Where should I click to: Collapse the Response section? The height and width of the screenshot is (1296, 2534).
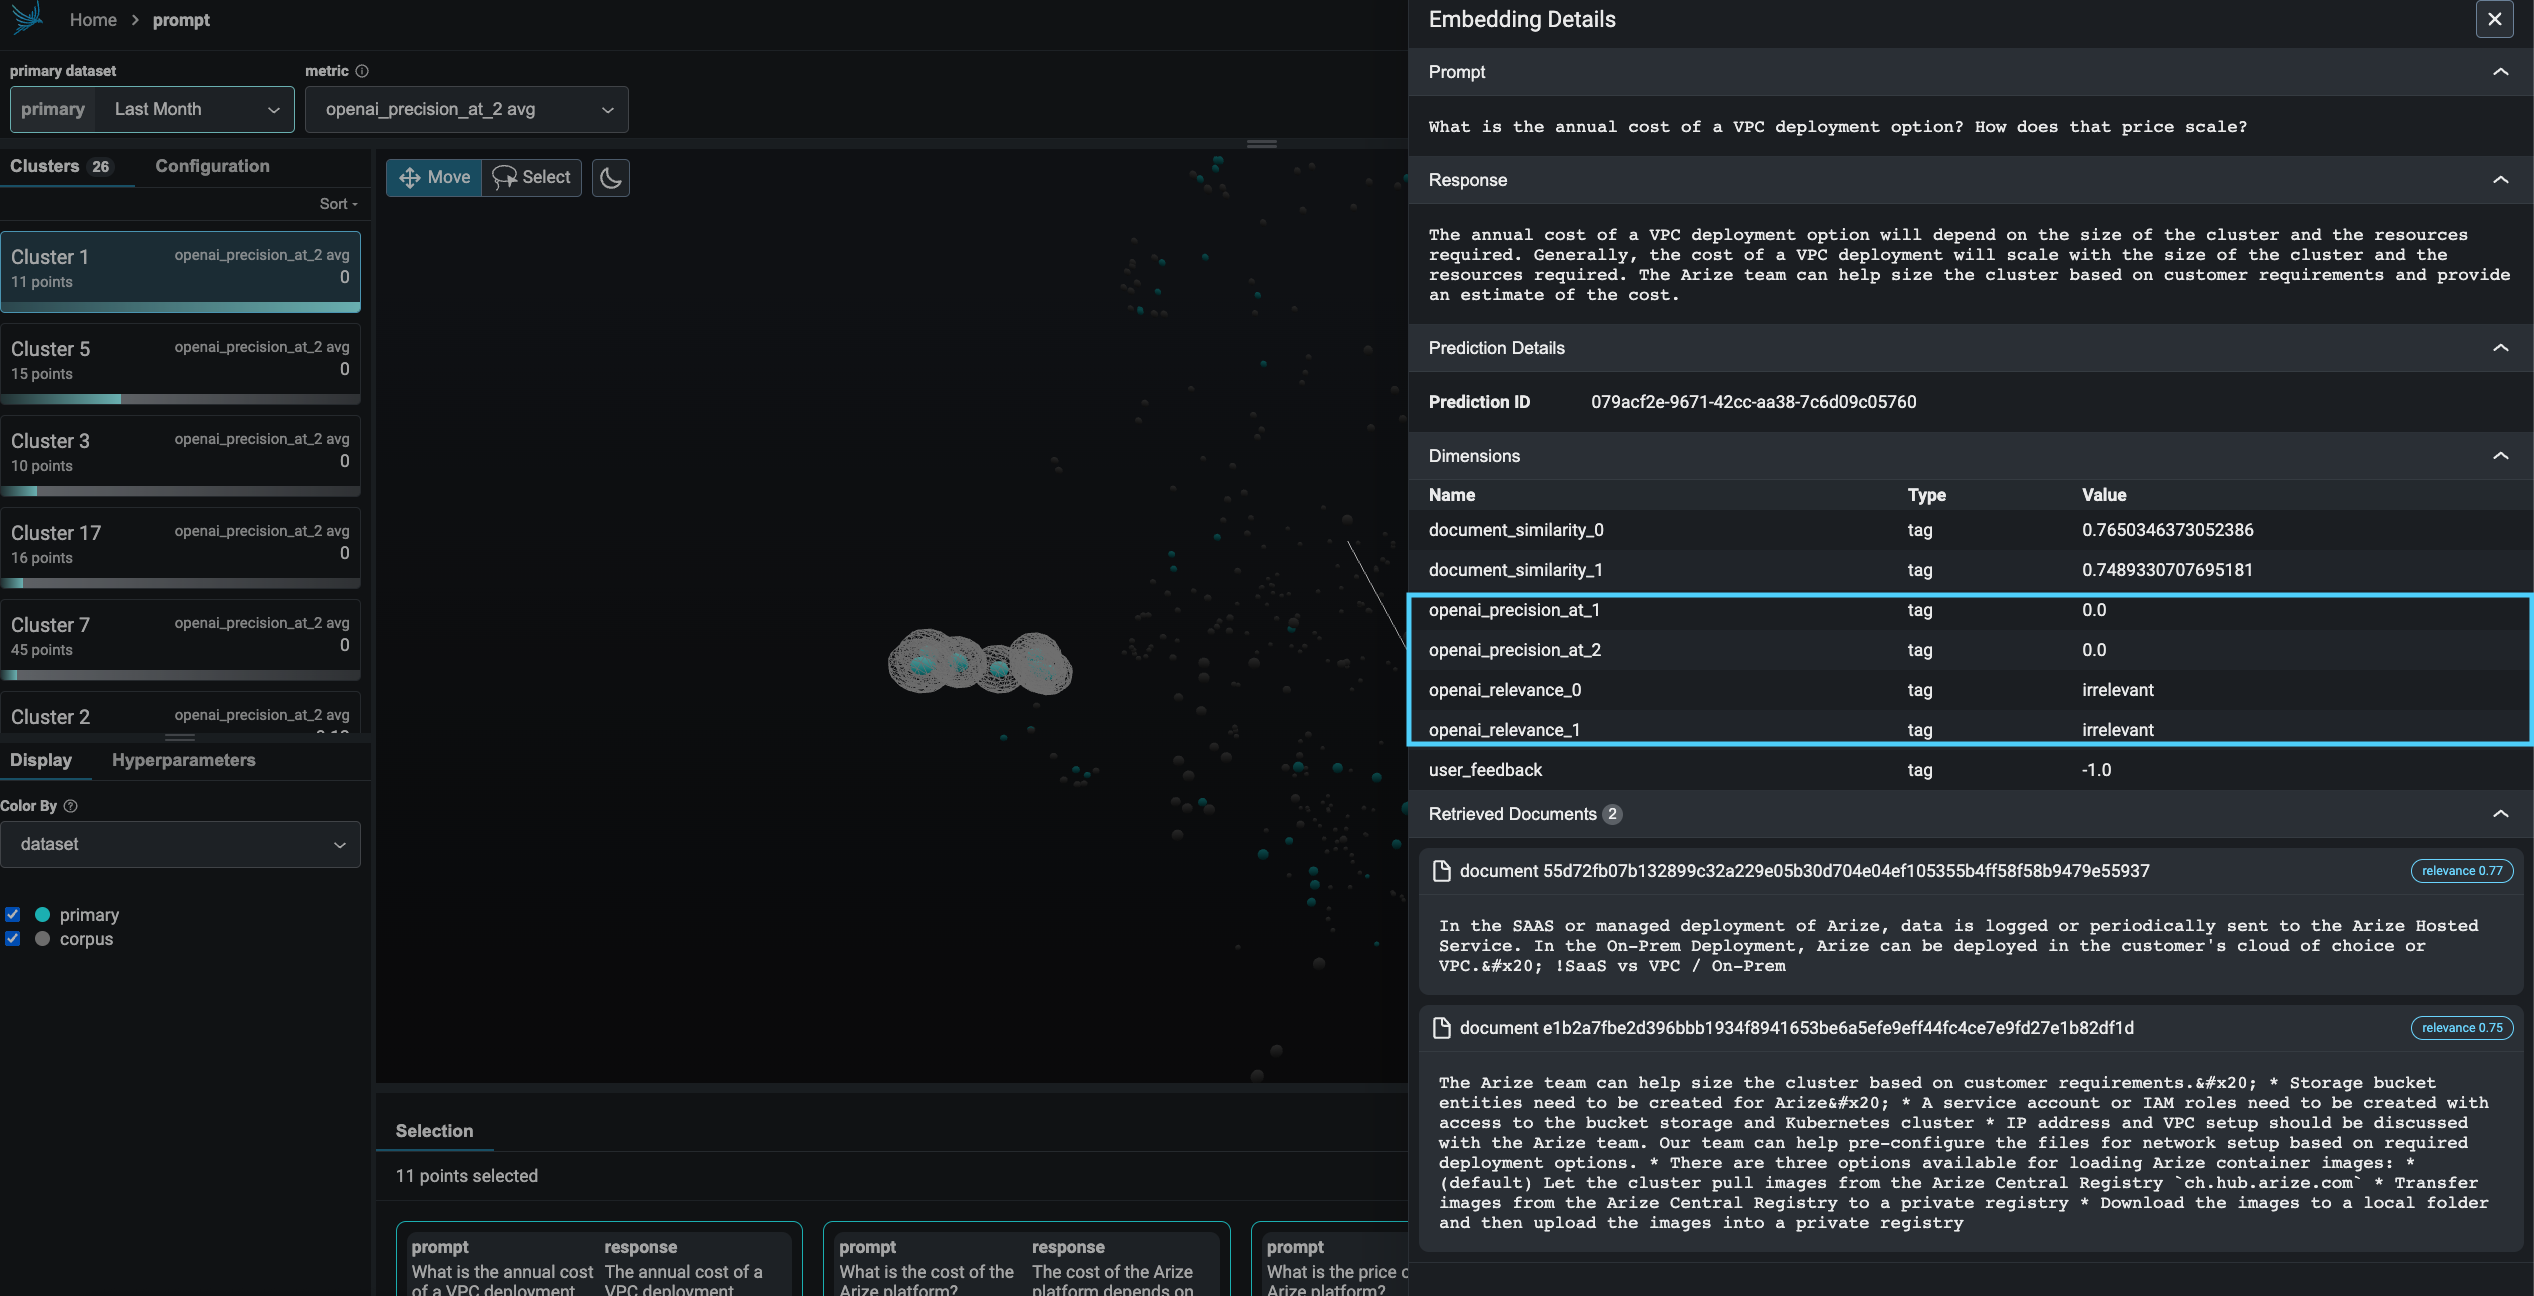[2501, 180]
